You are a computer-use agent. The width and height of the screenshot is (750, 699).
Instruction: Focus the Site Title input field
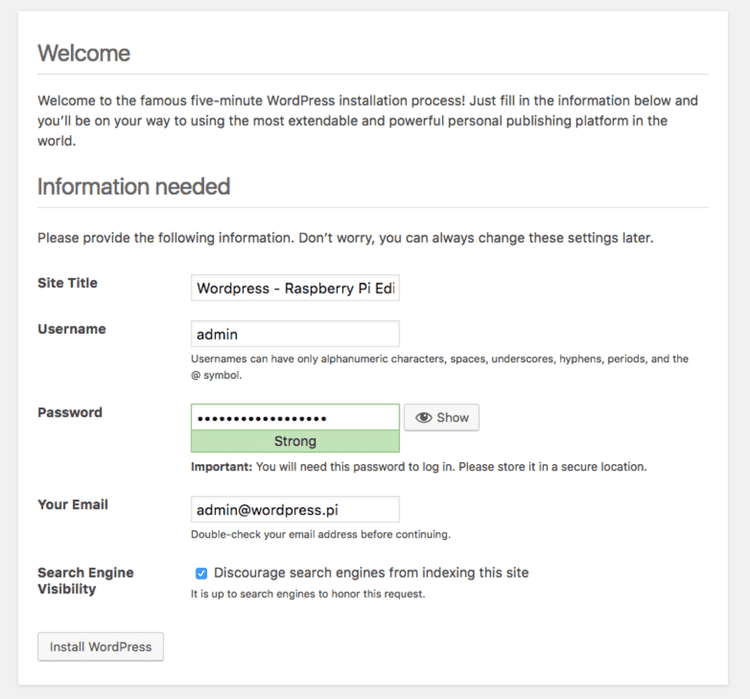(295, 288)
